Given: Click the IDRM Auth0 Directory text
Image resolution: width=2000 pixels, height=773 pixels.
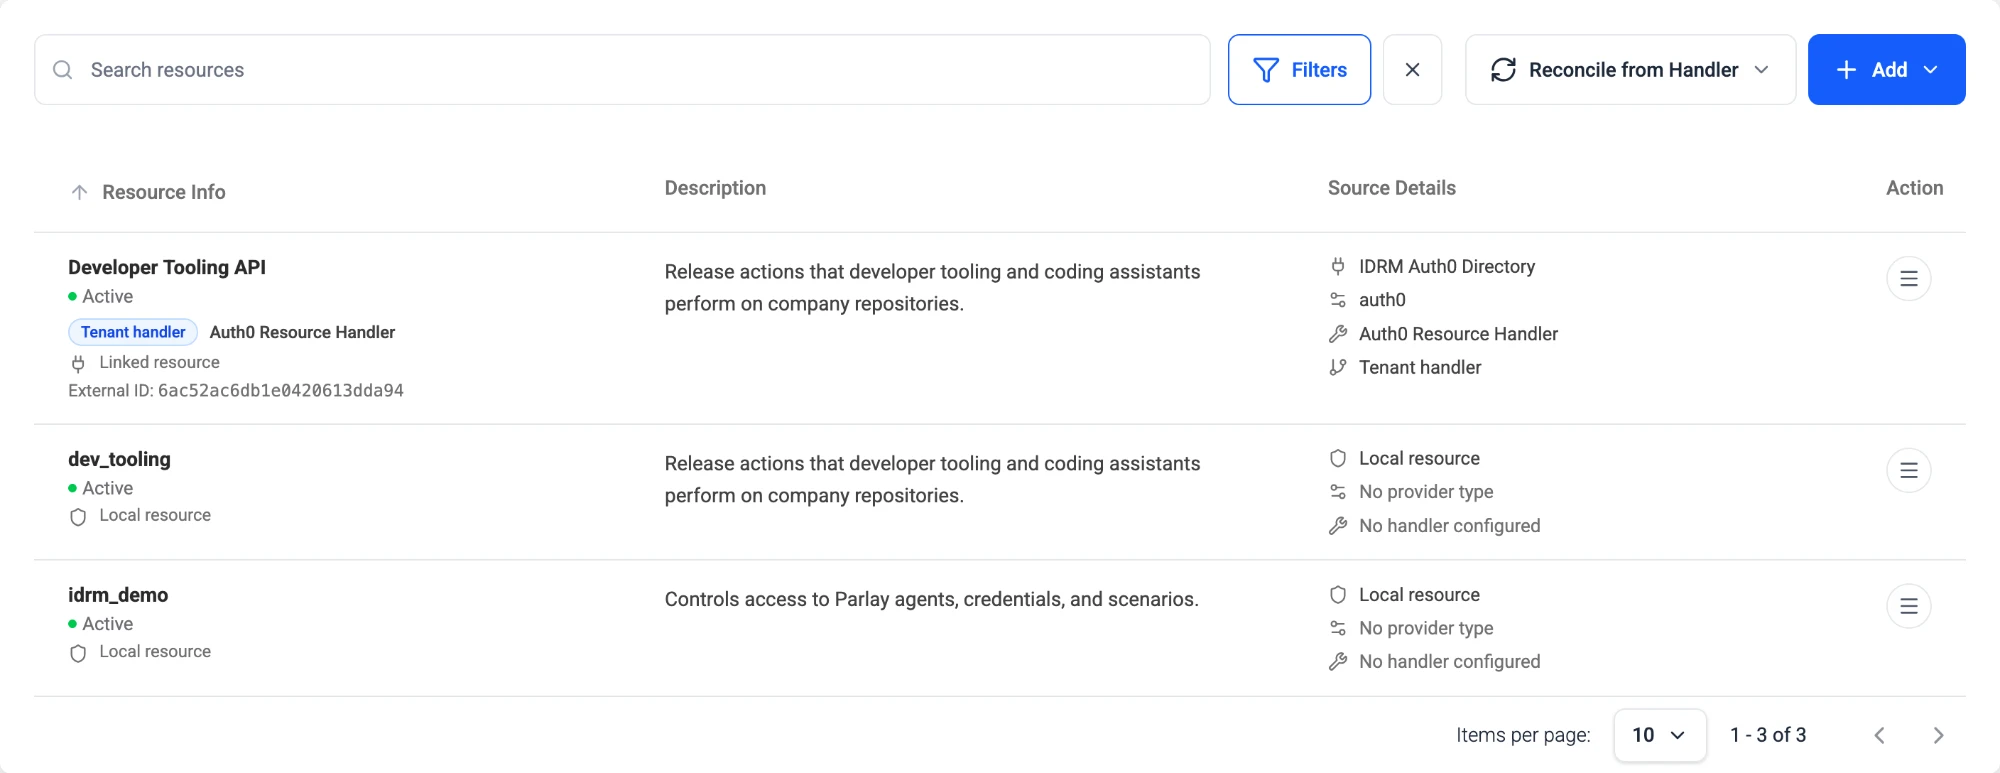Looking at the screenshot, I should tap(1446, 267).
